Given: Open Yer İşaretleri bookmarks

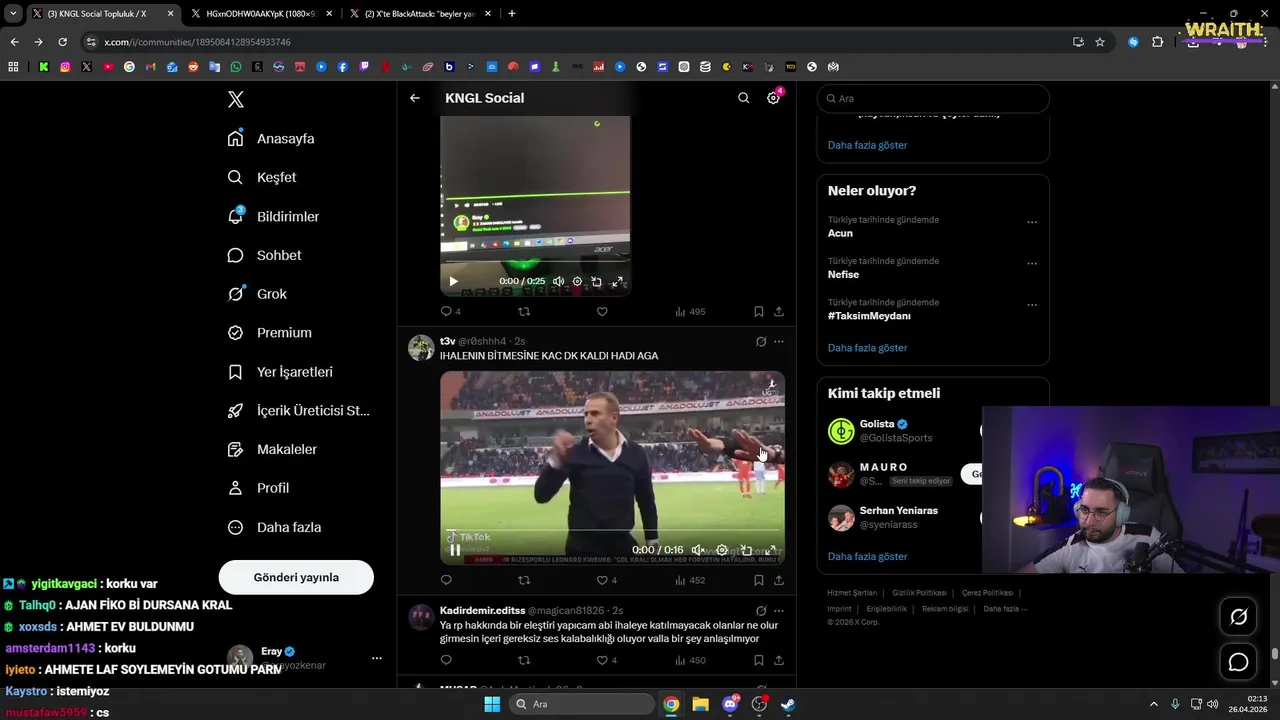Looking at the screenshot, I should [x=280, y=372].
